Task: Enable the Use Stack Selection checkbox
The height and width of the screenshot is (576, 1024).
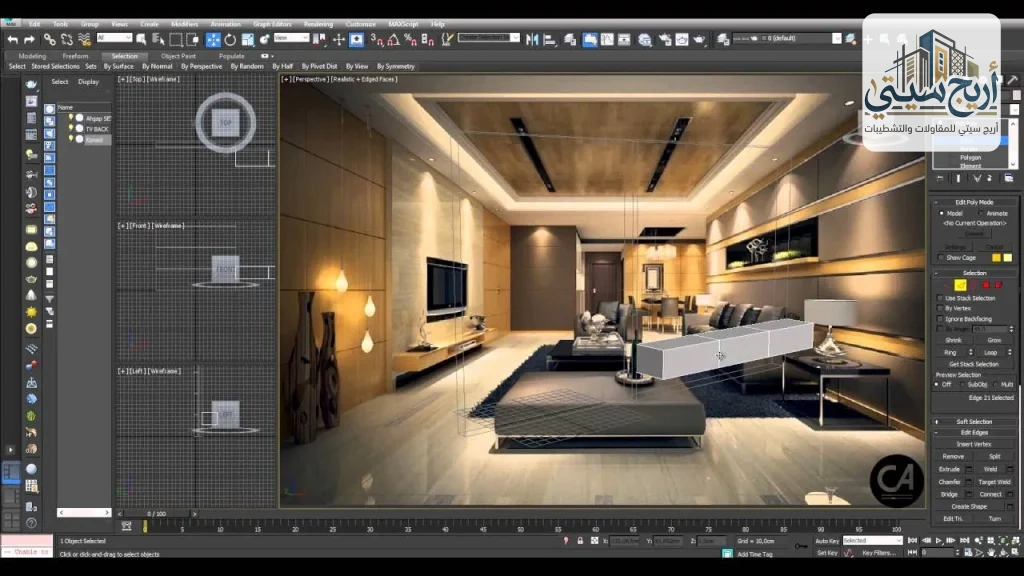Action: pos(940,298)
